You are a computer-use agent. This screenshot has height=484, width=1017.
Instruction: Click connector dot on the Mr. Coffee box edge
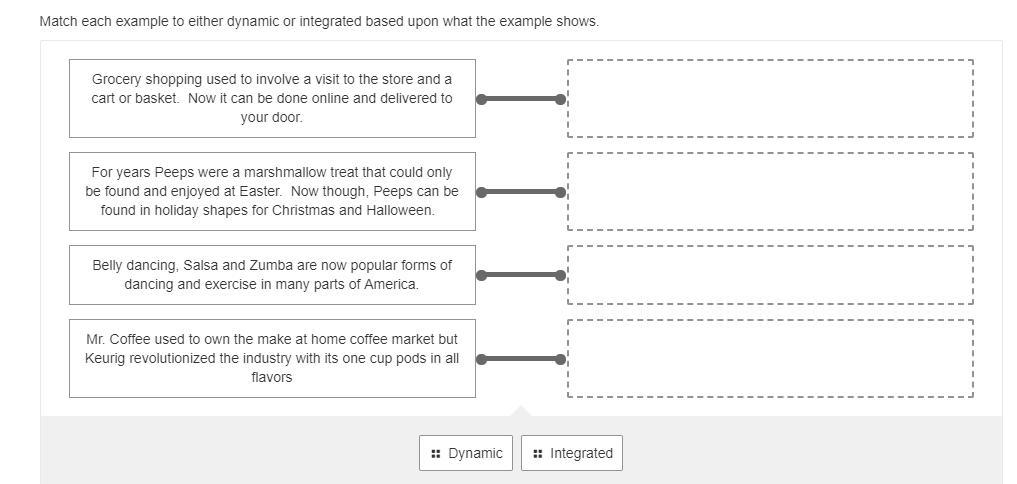tap(482, 359)
